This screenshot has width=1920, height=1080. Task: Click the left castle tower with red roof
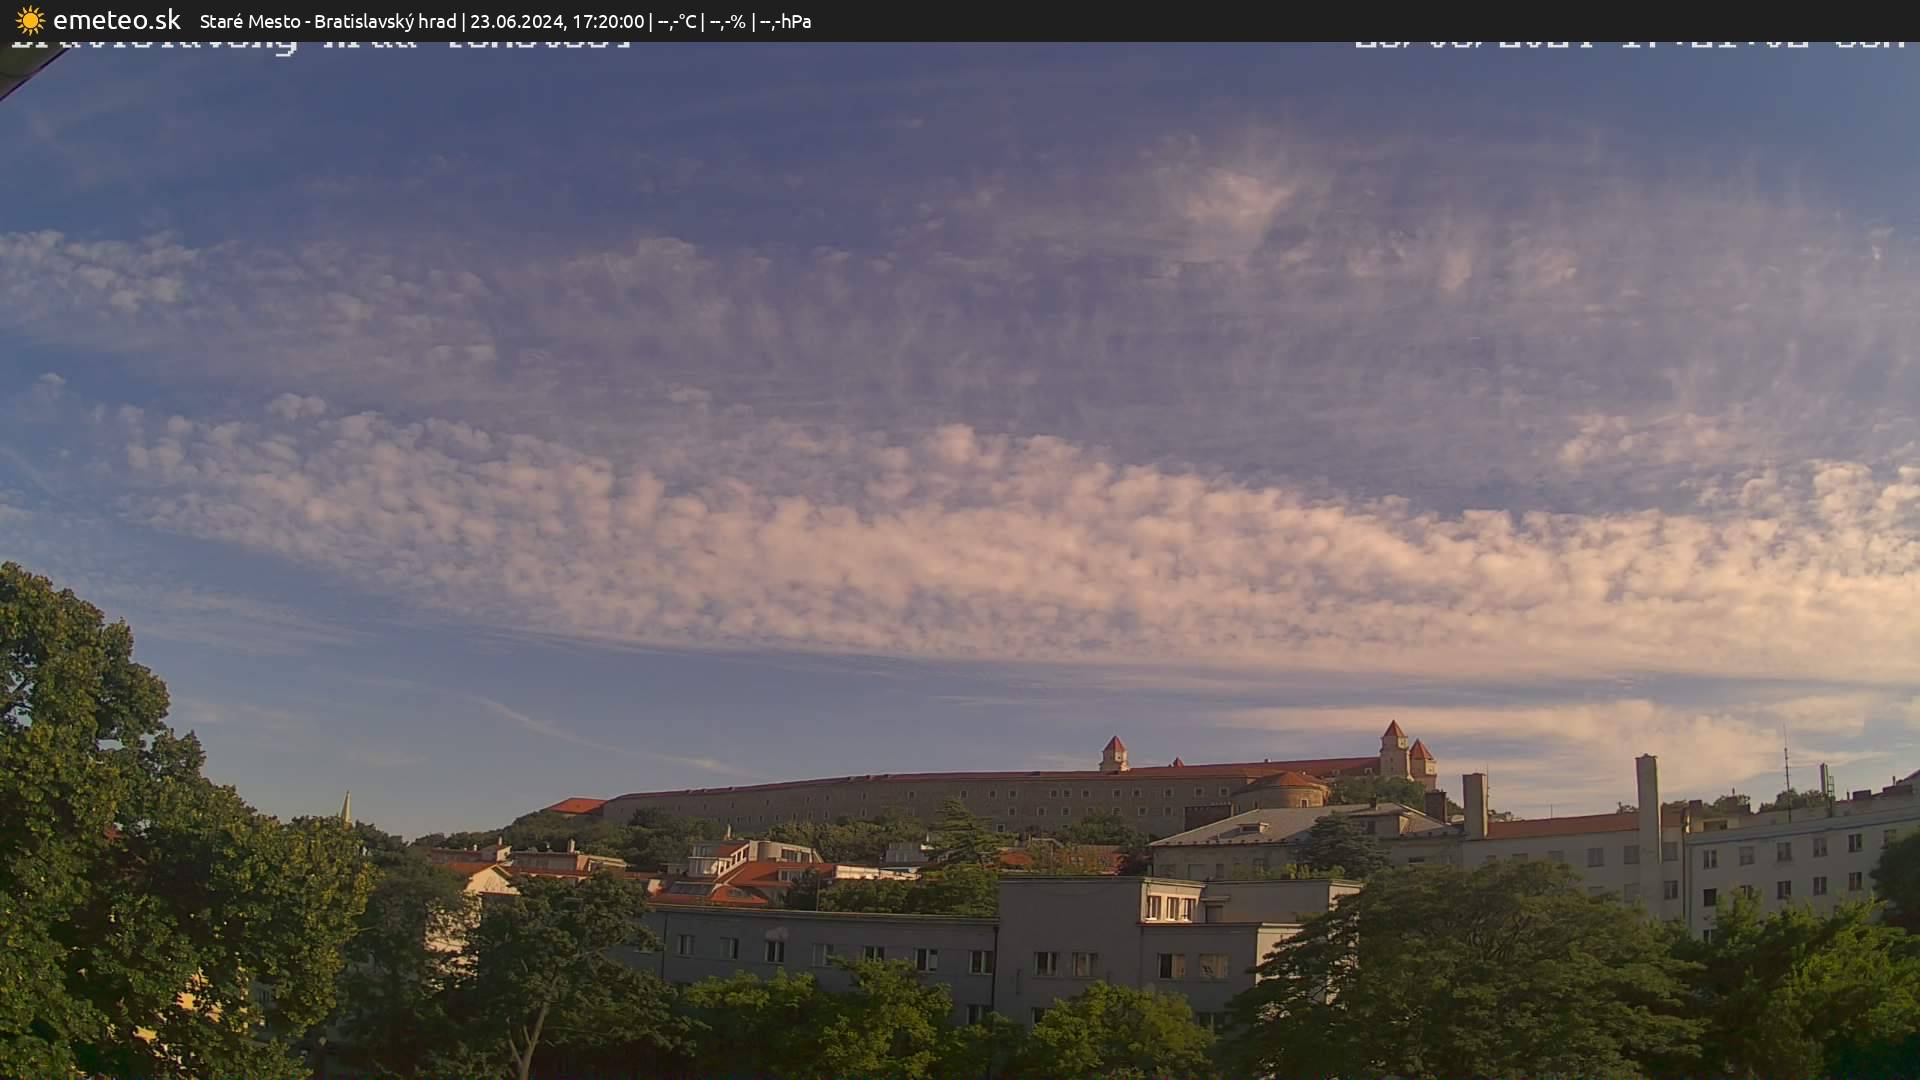click(1114, 753)
